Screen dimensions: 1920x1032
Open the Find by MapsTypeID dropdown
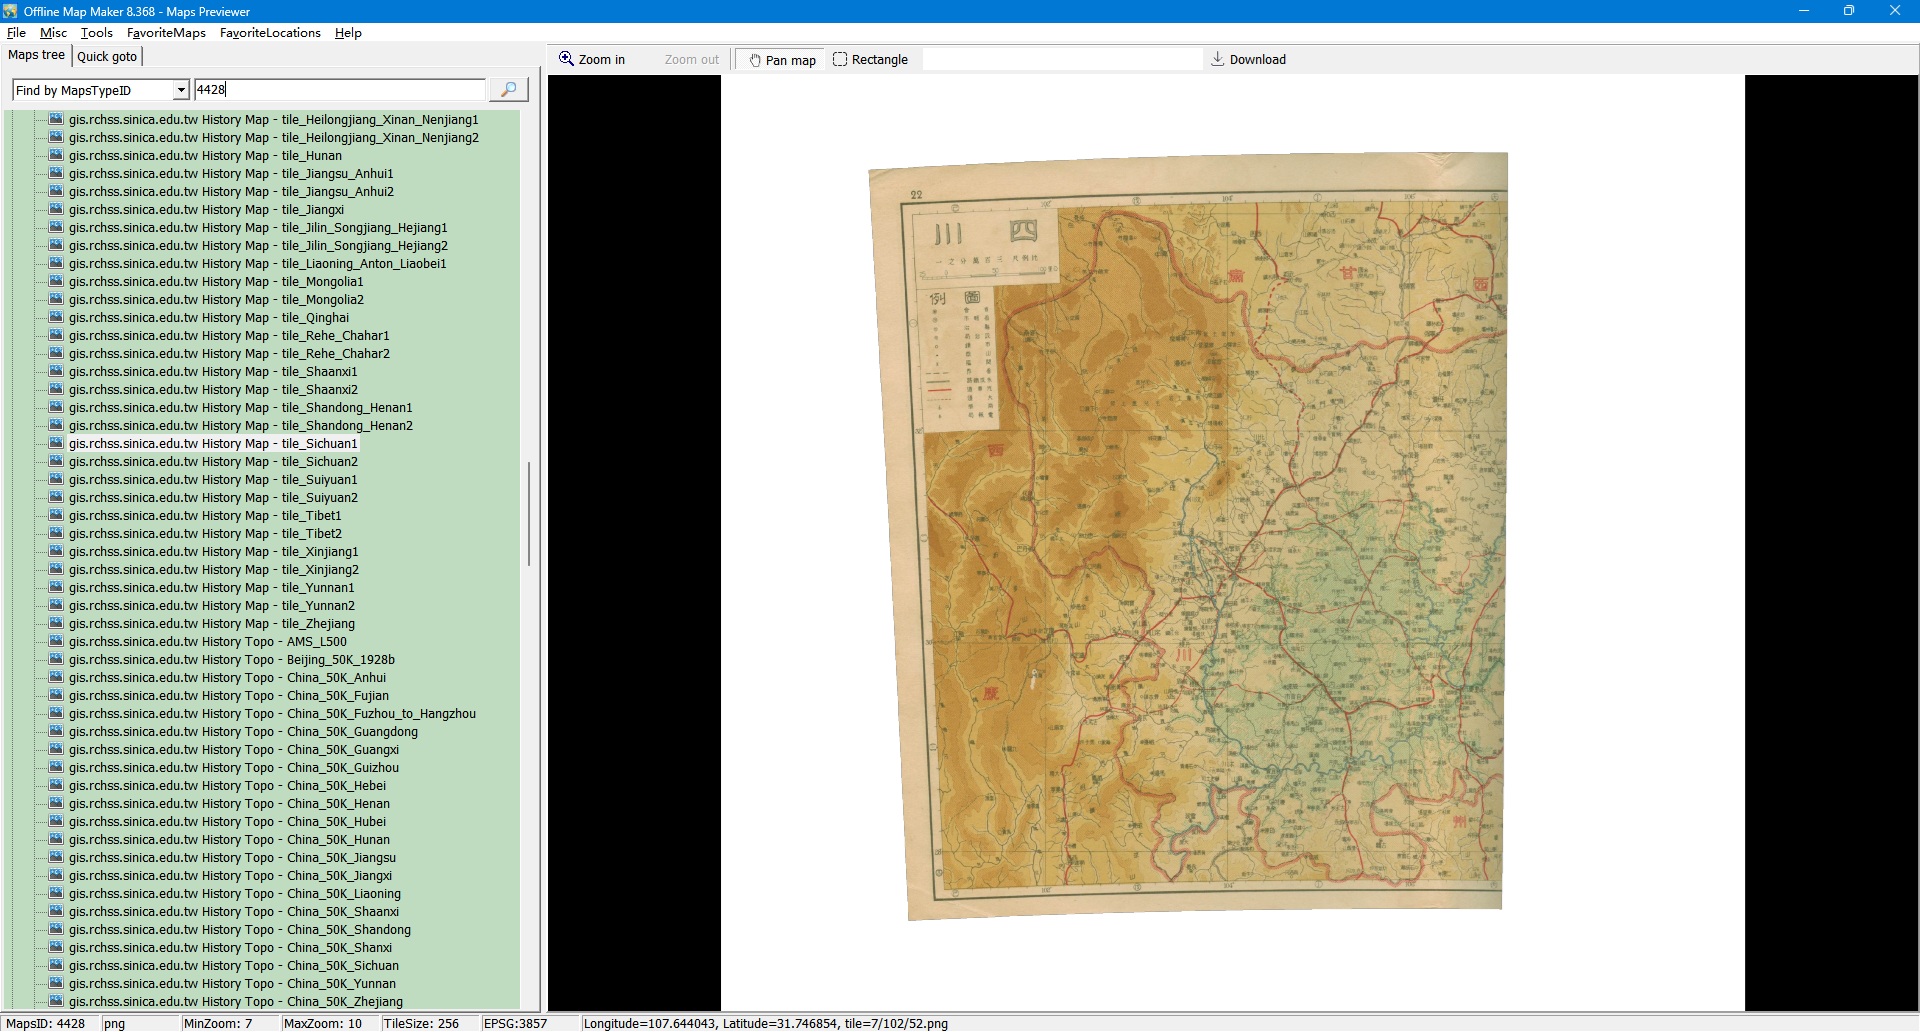click(181, 90)
